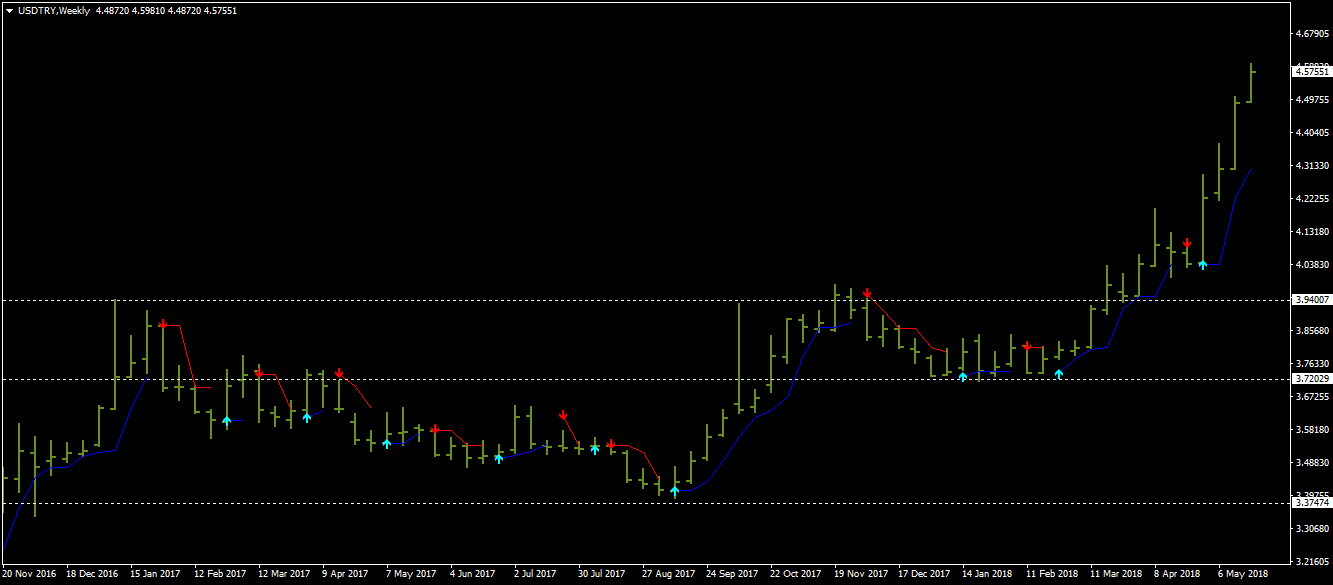
Task: Click the 18 Dec 2016 date label
Action: point(94,575)
